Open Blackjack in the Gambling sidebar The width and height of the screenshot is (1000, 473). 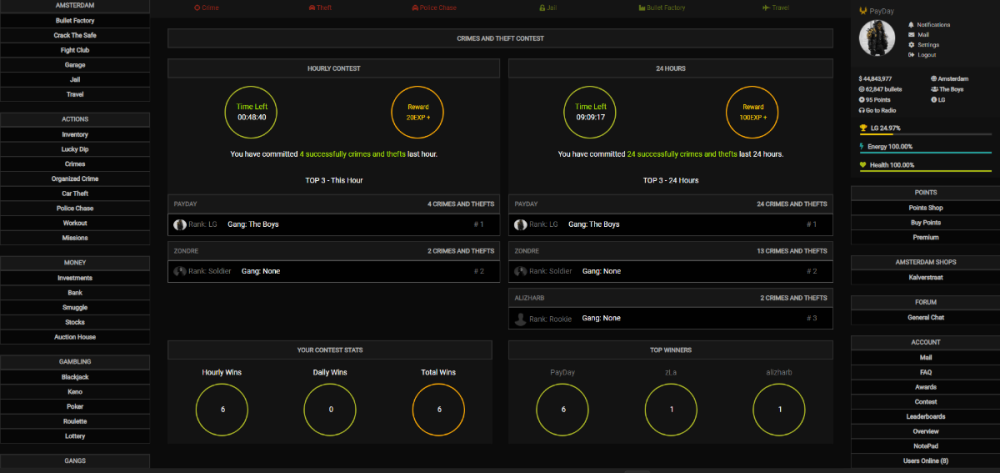[x=75, y=376]
